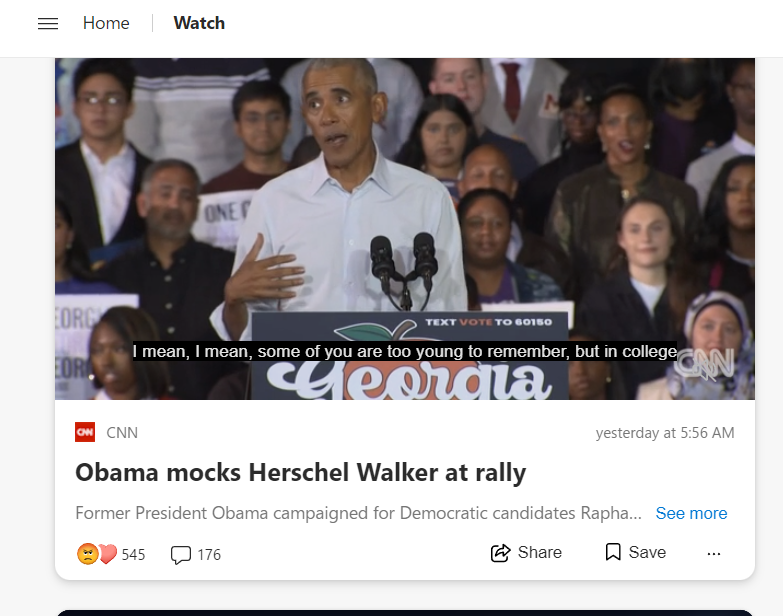Expand the description with See more
783x616 pixels.
(x=691, y=513)
